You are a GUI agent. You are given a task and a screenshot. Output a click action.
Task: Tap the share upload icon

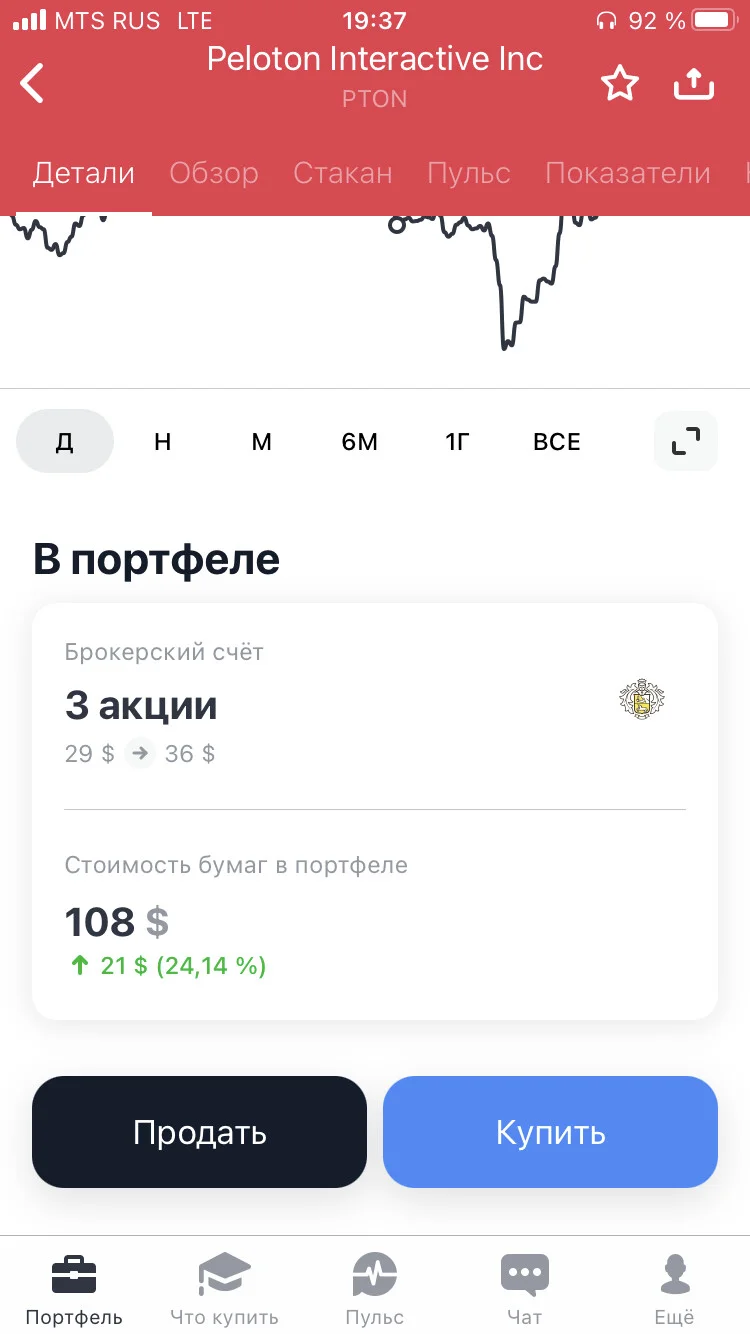[x=694, y=83]
